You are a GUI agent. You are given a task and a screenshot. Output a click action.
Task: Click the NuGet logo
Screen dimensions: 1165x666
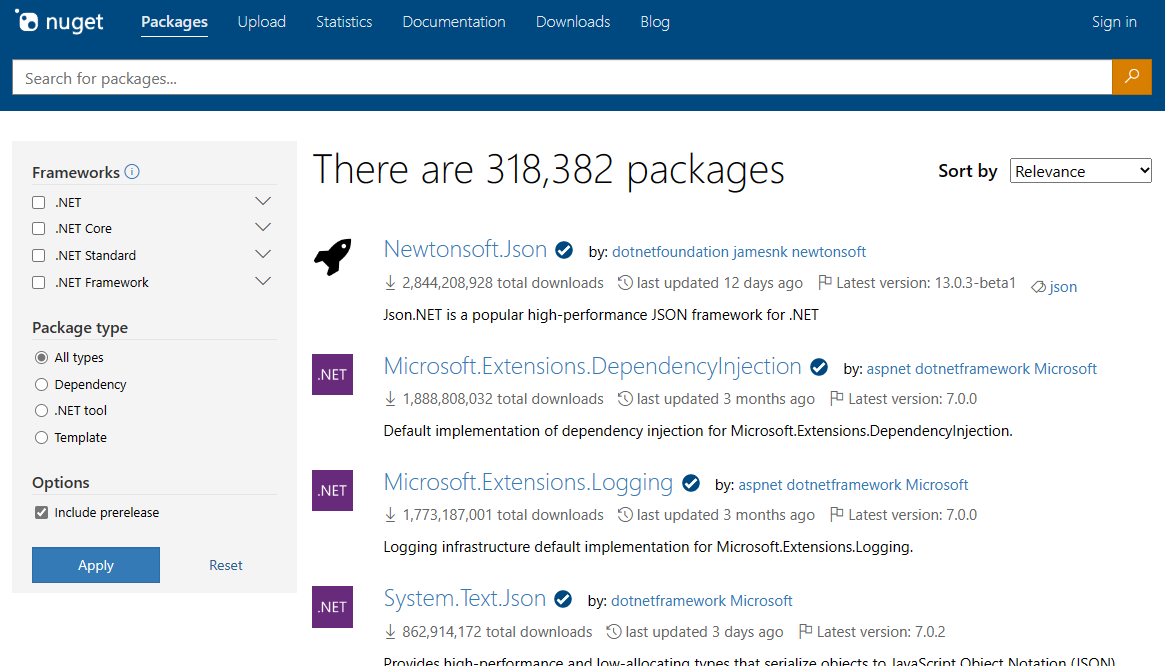pos(59,22)
